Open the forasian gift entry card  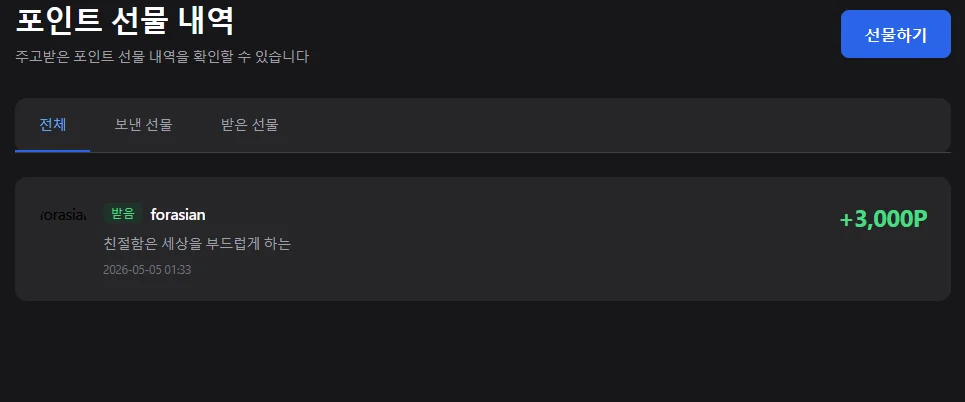pos(482,239)
